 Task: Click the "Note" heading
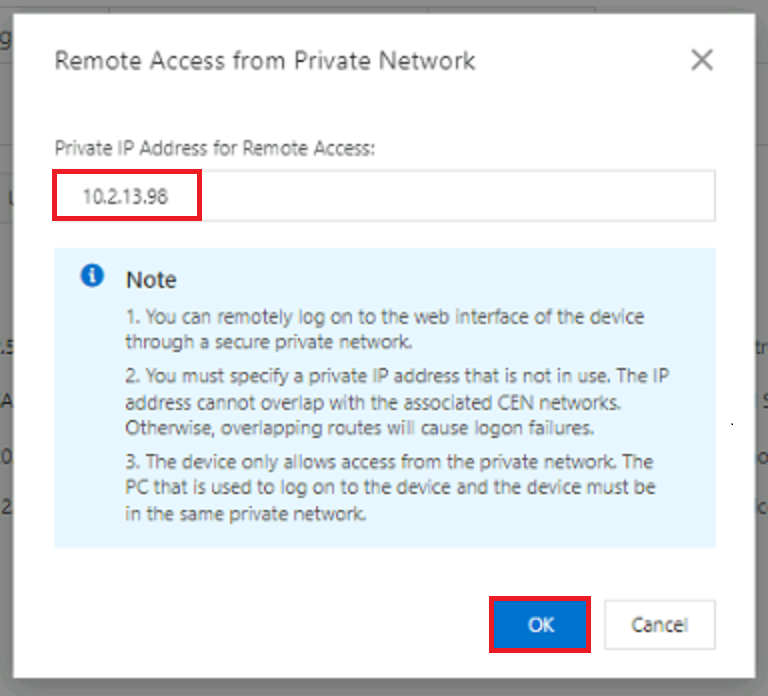pyautogui.click(x=151, y=279)
